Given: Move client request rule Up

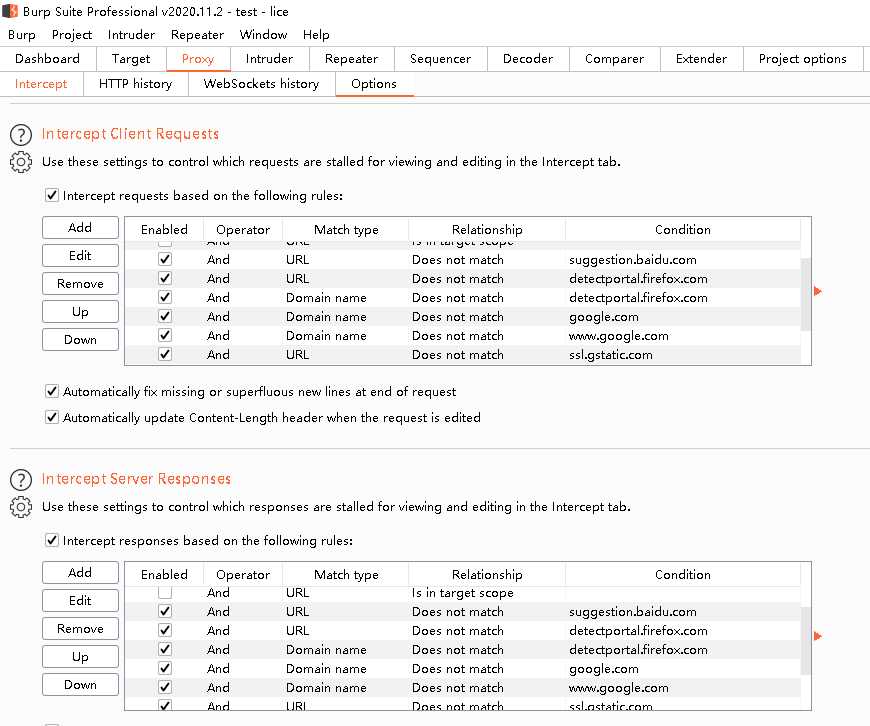Looking at the screenshot, I should pyautogui.click(x=80, y=311).
